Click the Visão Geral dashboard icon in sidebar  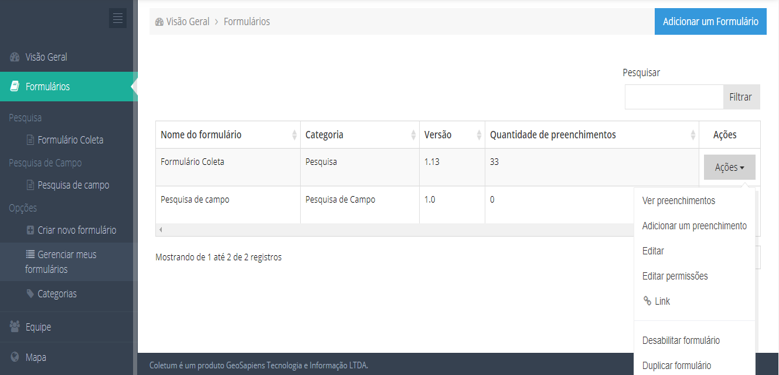(x=14, y=57)
